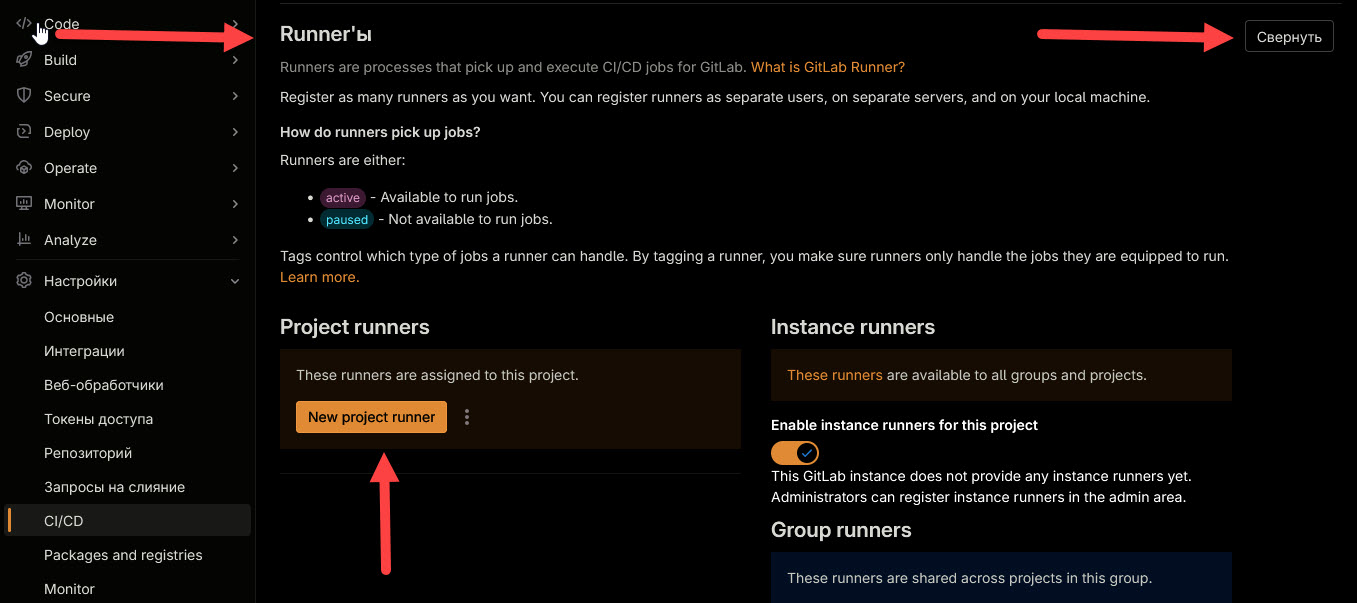The height and width of the screenshot is (603, 1357).
Task: Click the Build rocket icon
Action: 24,60
